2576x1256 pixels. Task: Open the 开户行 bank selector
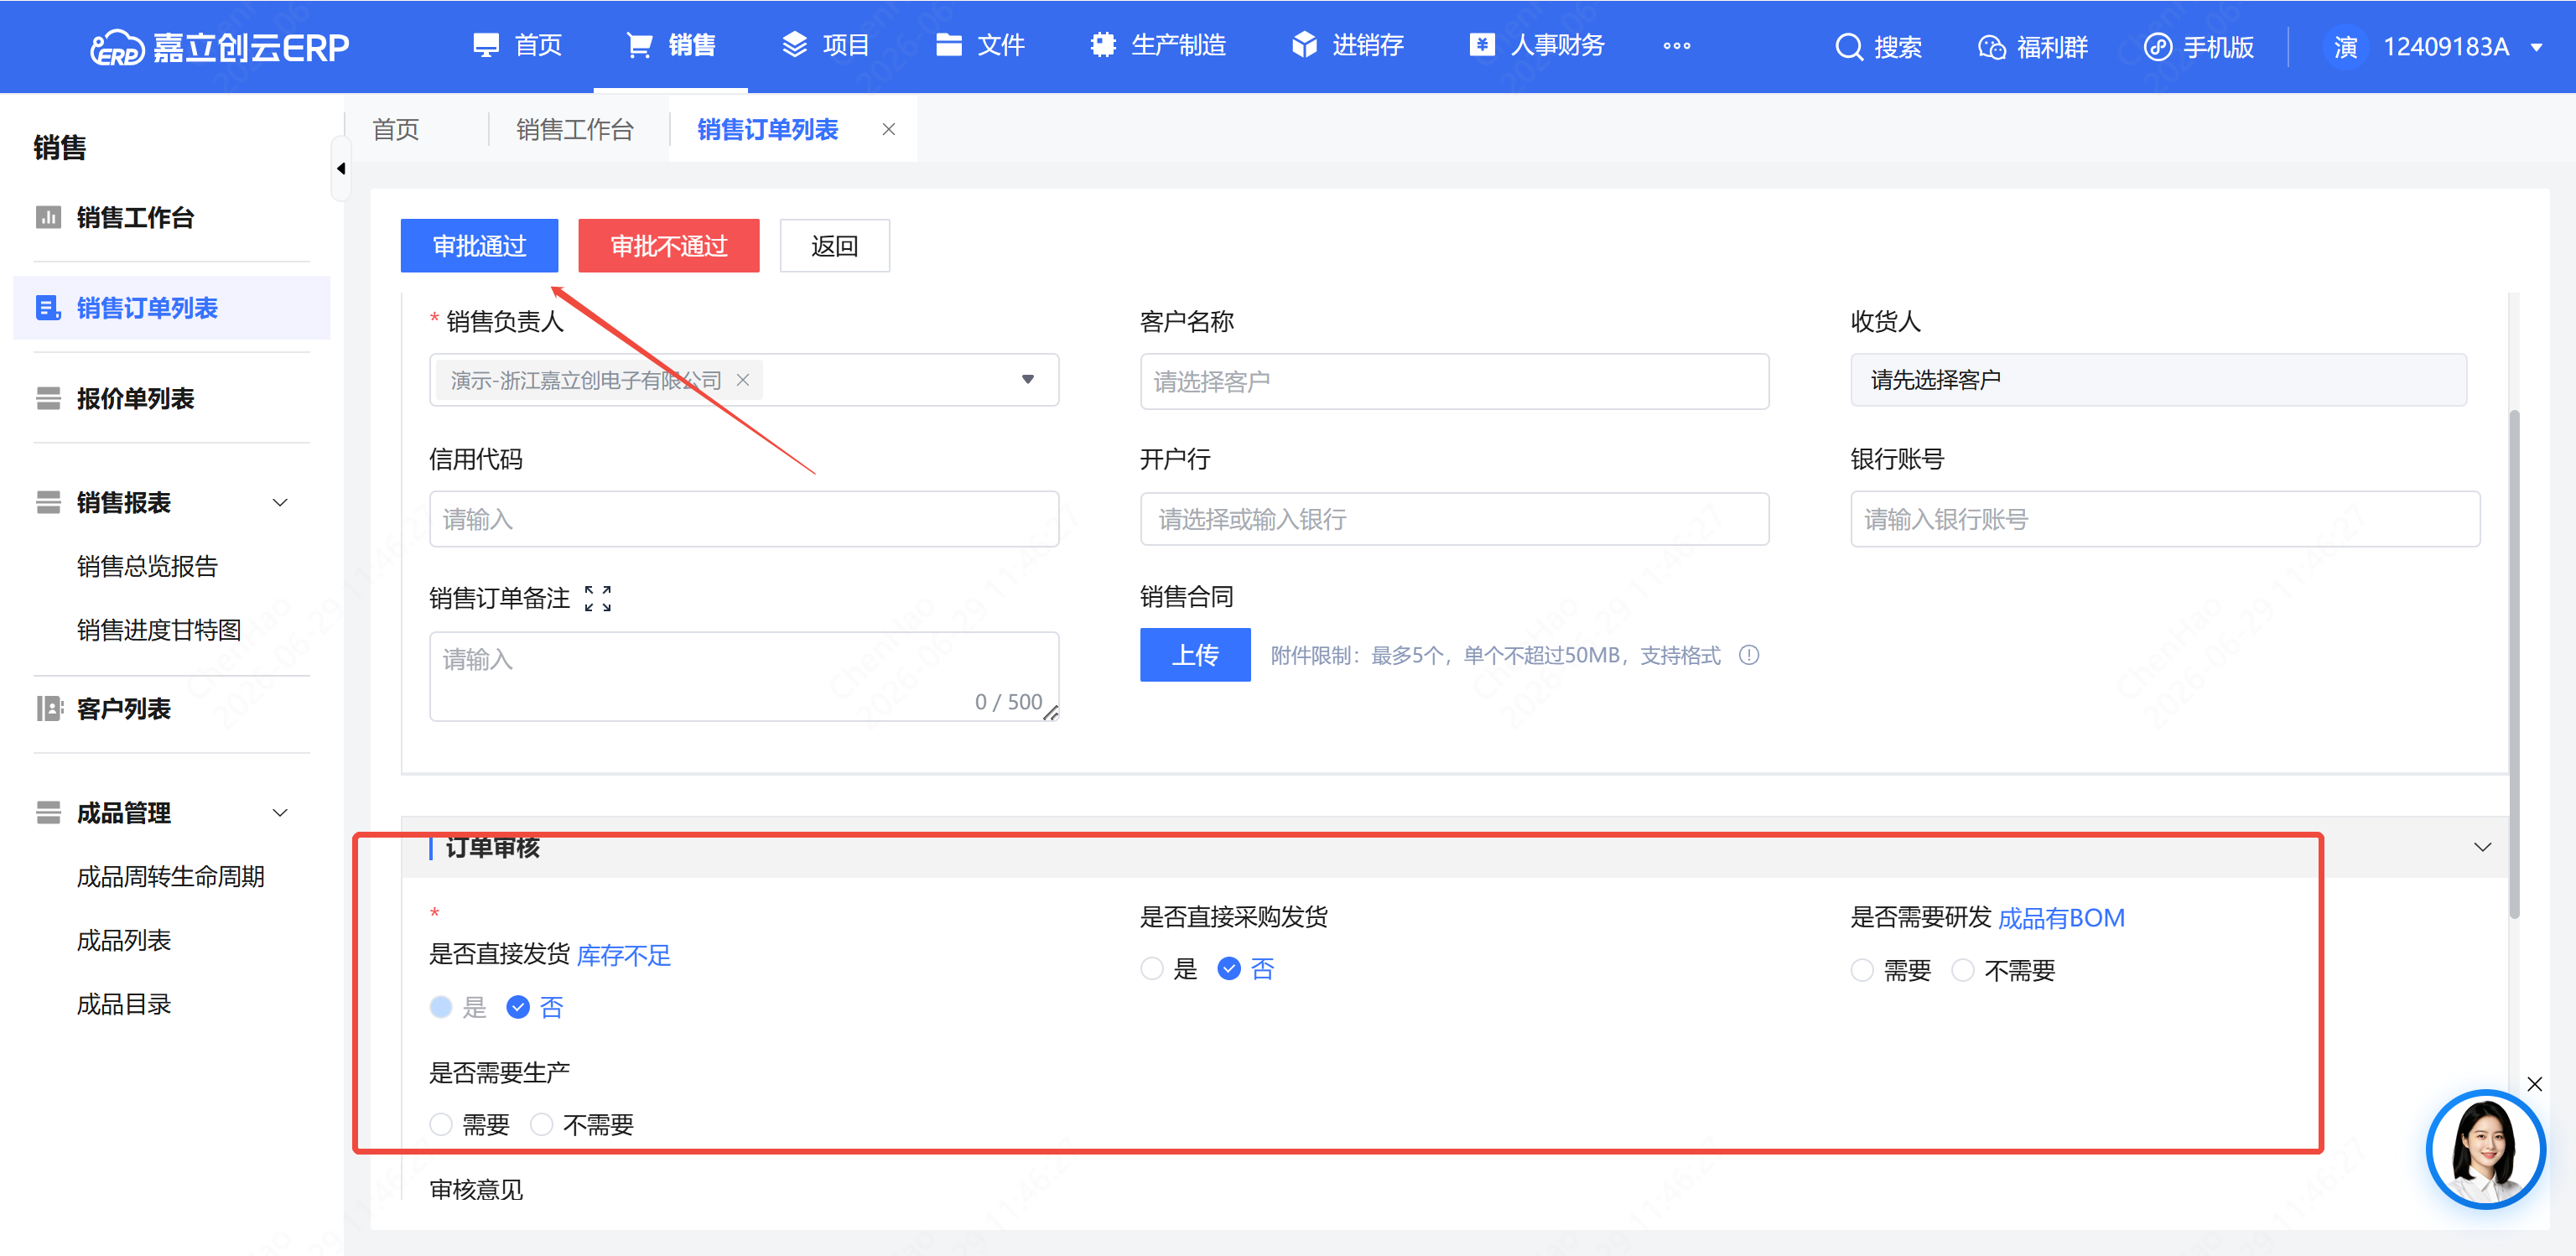pos(1454,519)
